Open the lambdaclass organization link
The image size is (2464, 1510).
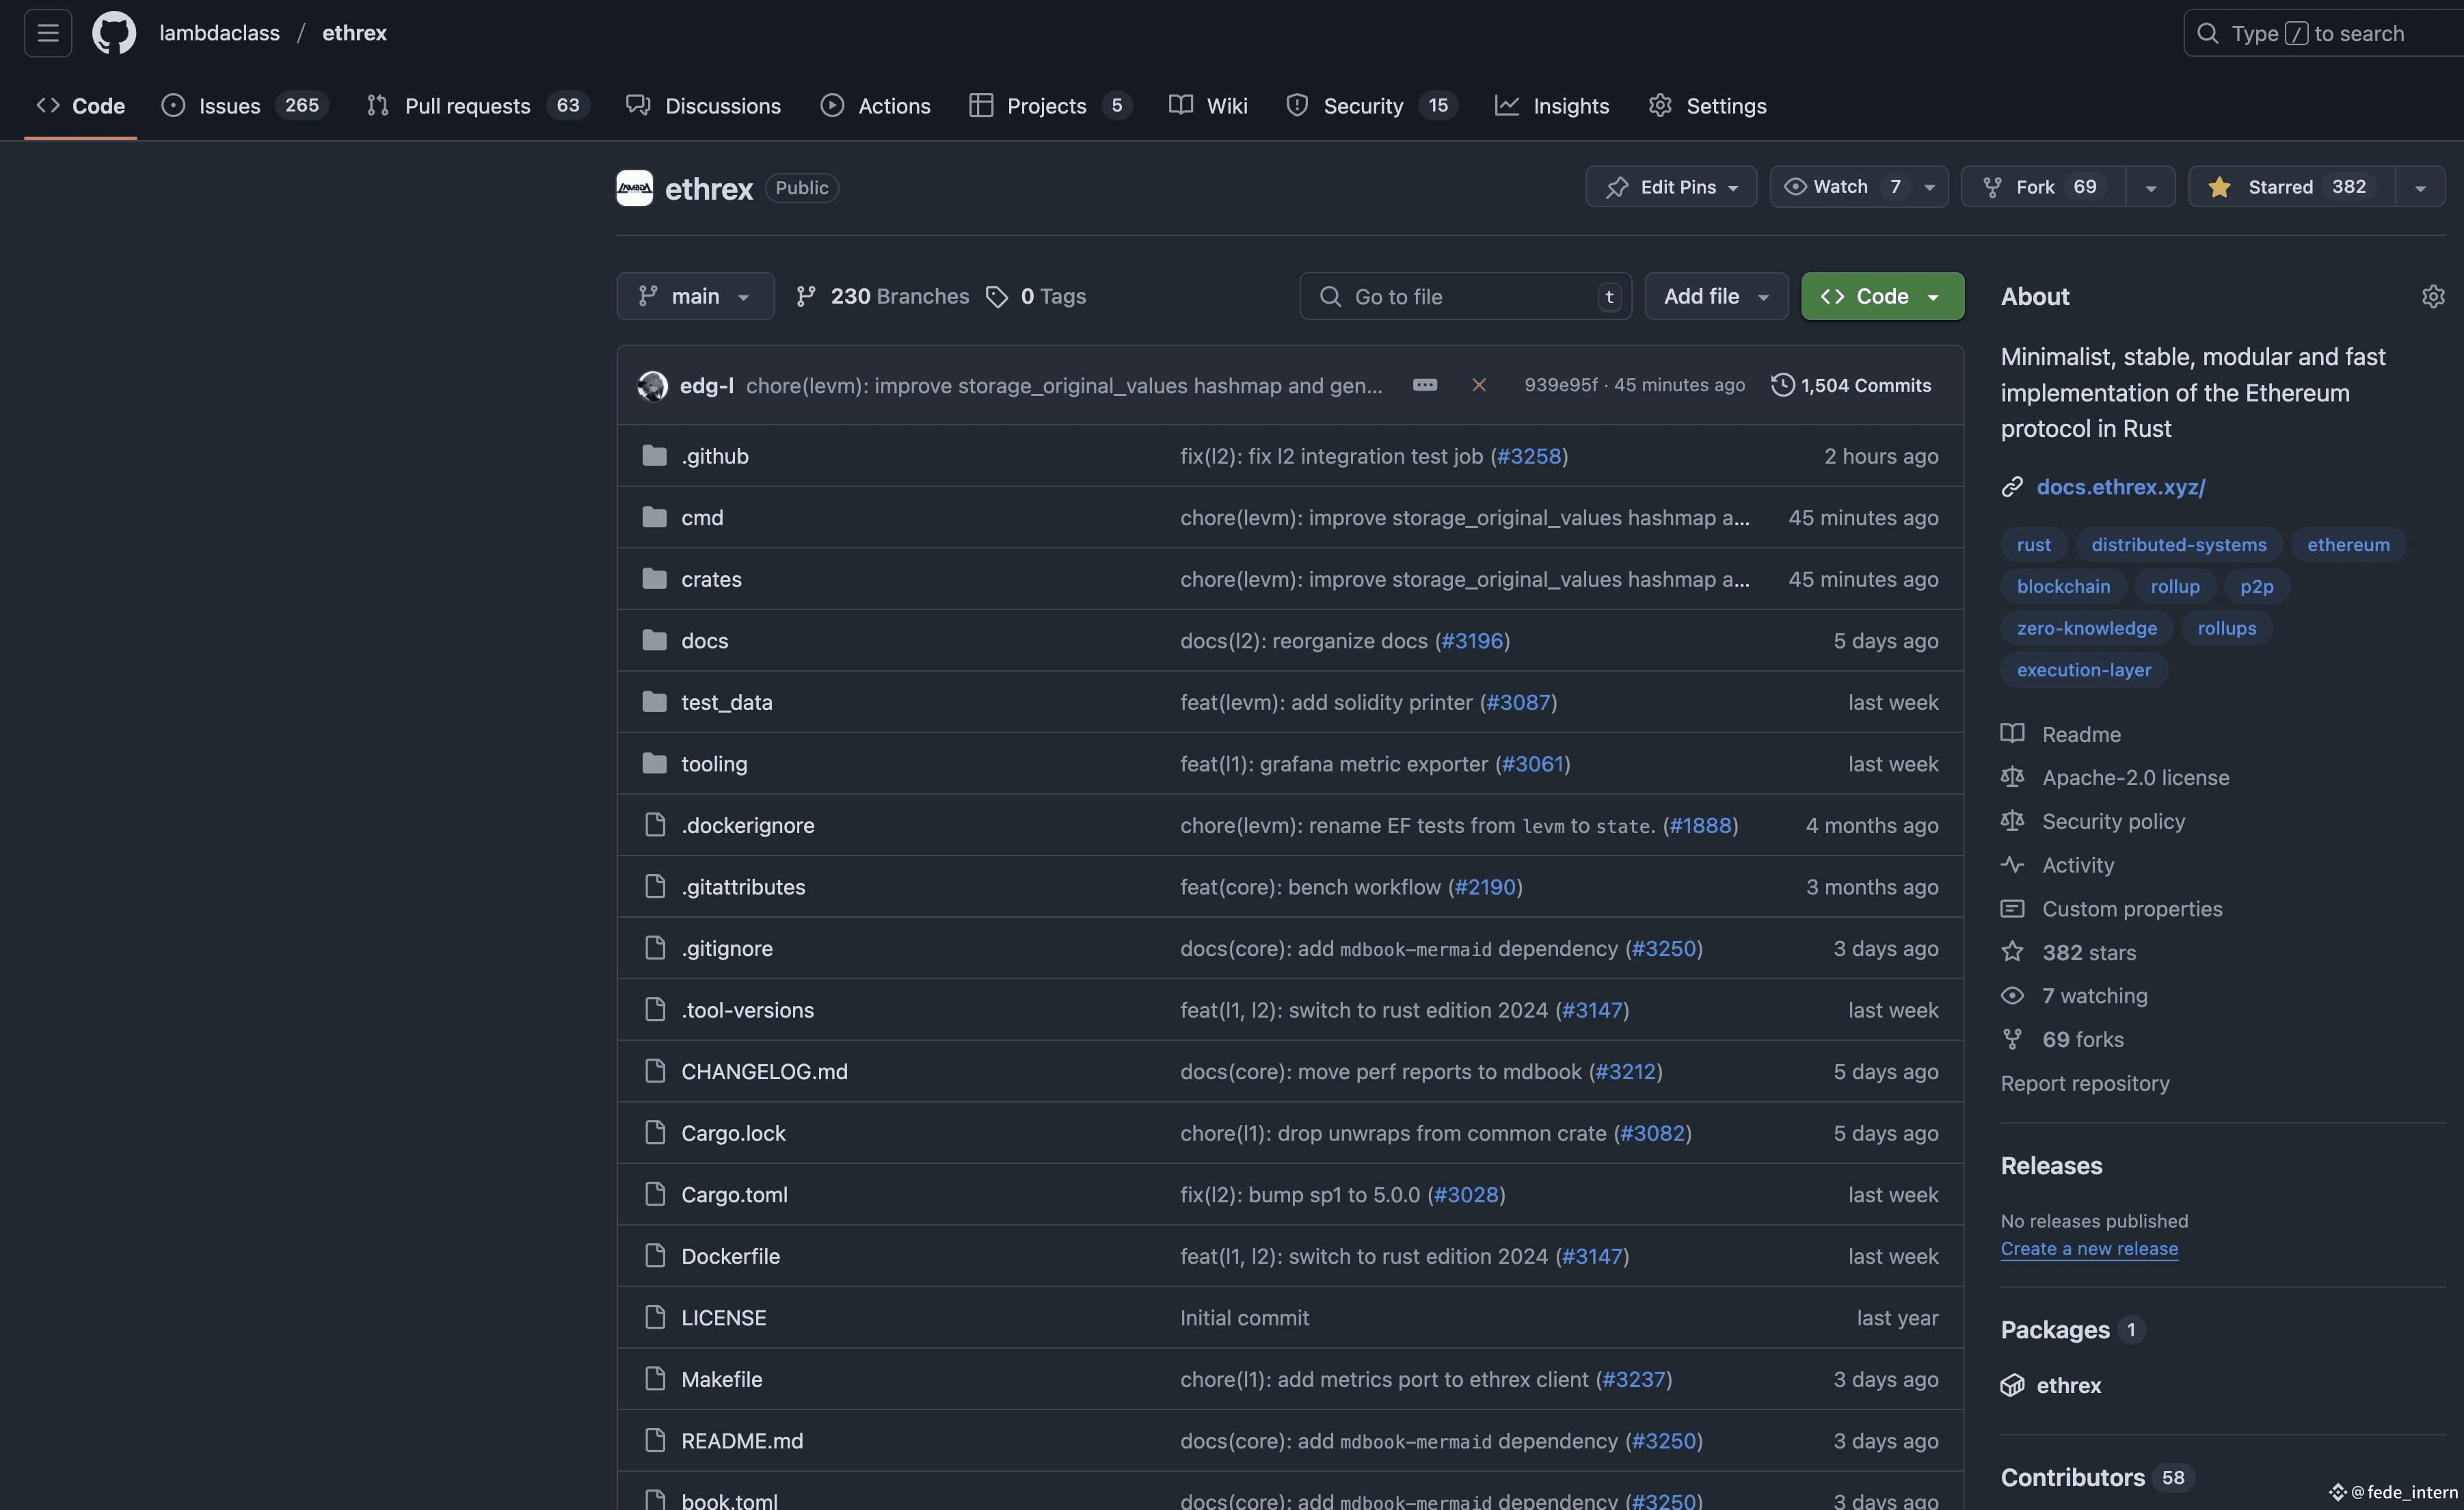click(x=219, y=33)
